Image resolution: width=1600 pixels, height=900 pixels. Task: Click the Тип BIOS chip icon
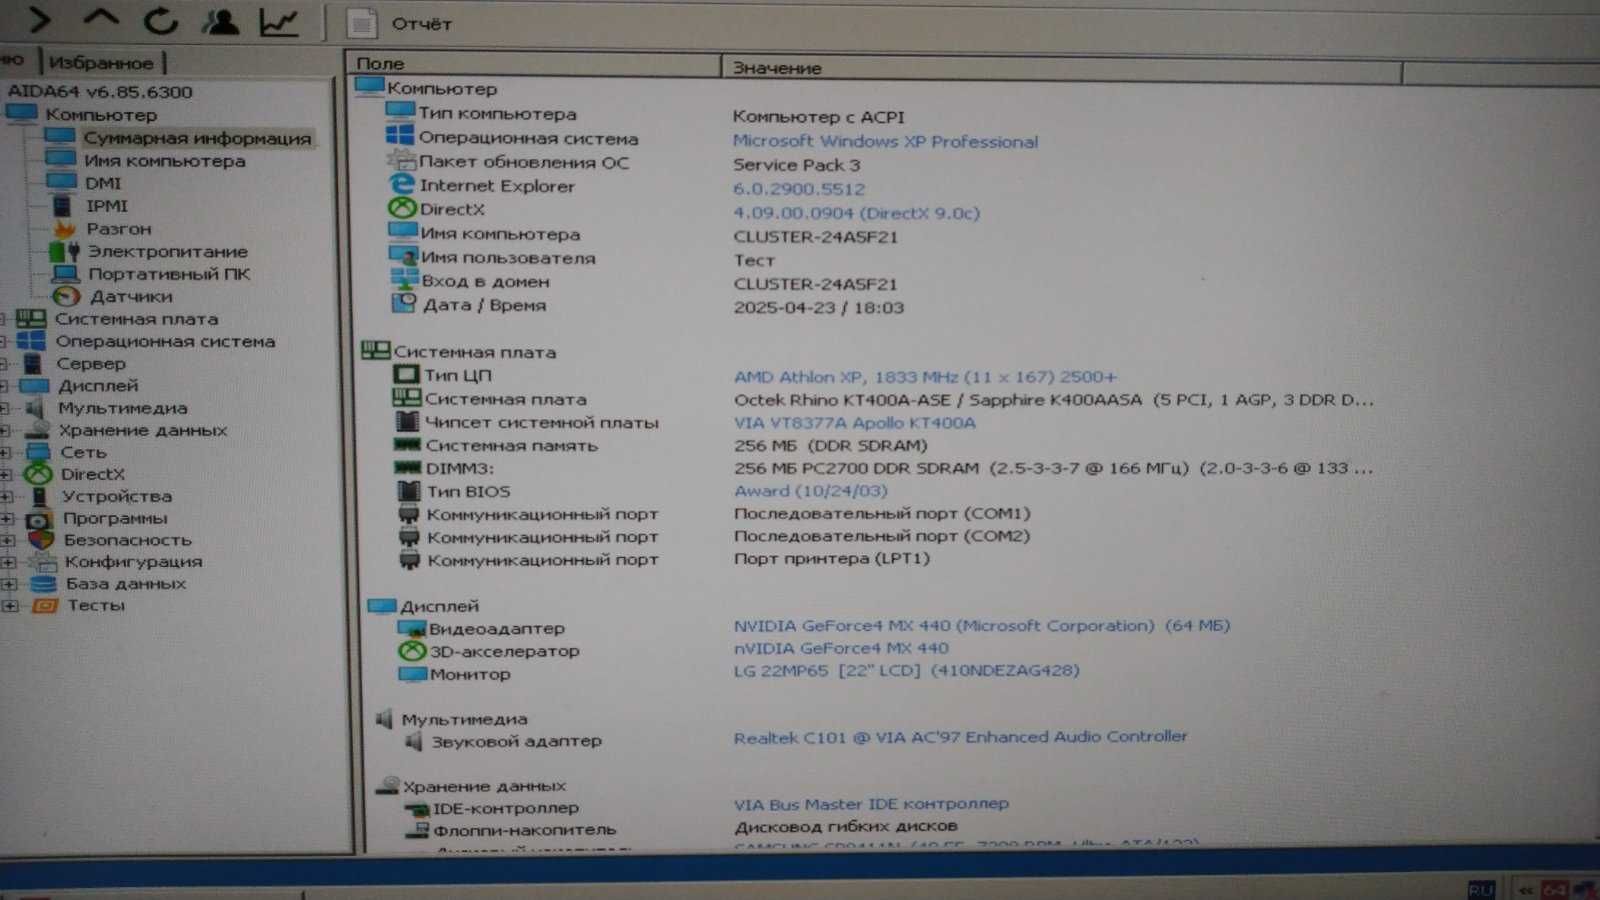click(408, 490)
